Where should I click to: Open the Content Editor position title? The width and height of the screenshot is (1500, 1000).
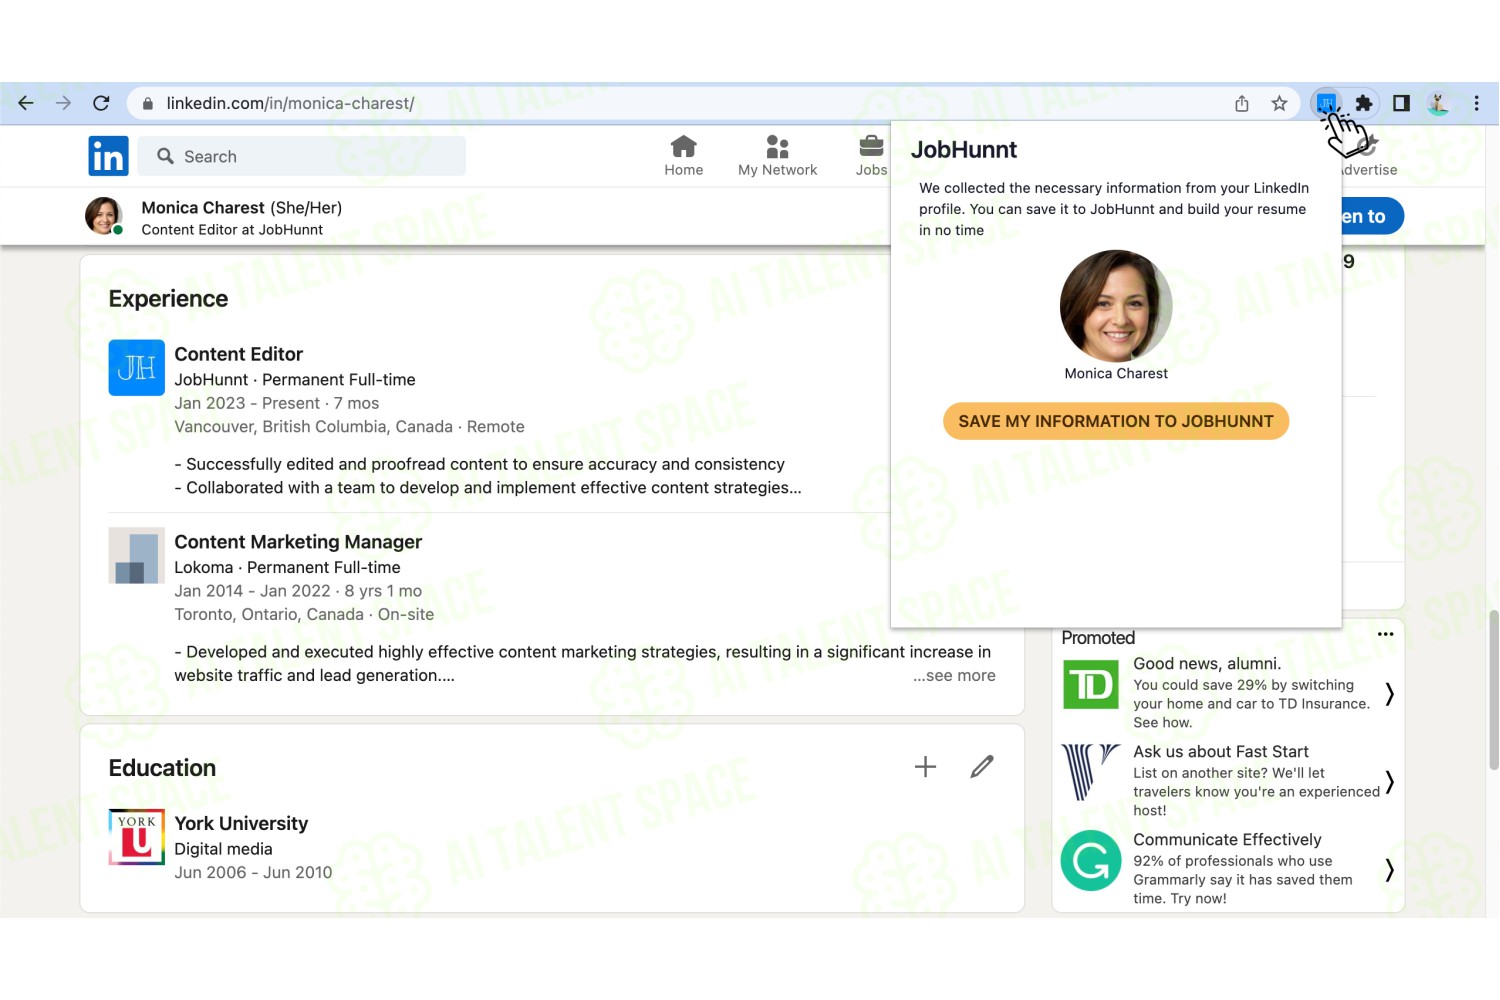point(238,354)
